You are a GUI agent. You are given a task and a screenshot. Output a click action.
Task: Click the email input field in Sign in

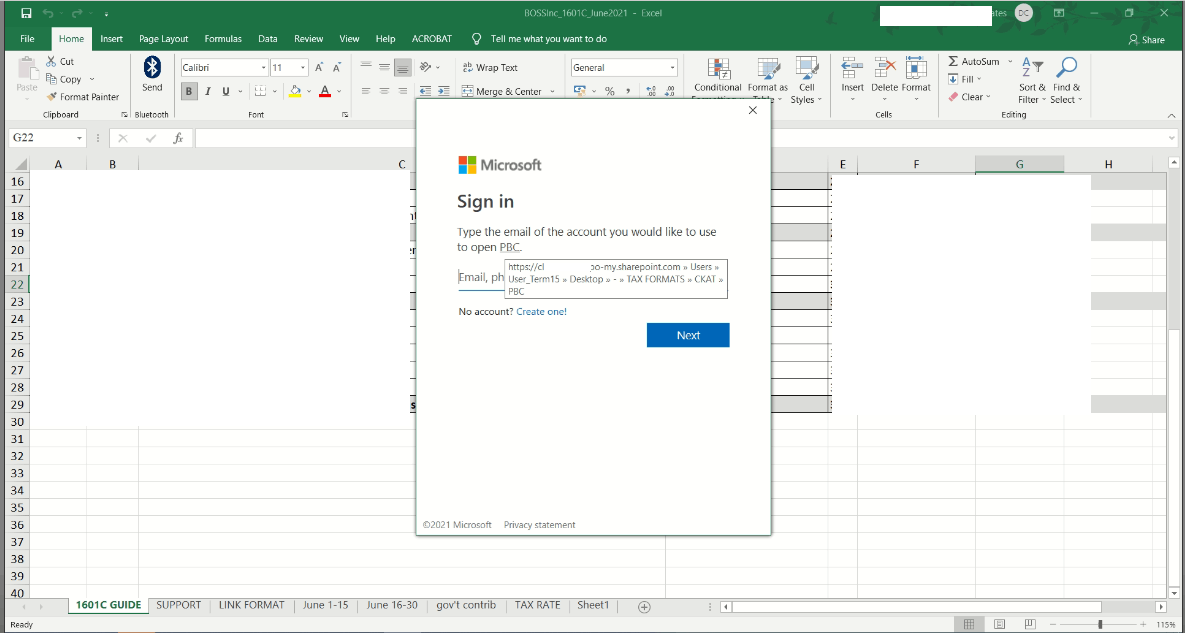point(593,278)
